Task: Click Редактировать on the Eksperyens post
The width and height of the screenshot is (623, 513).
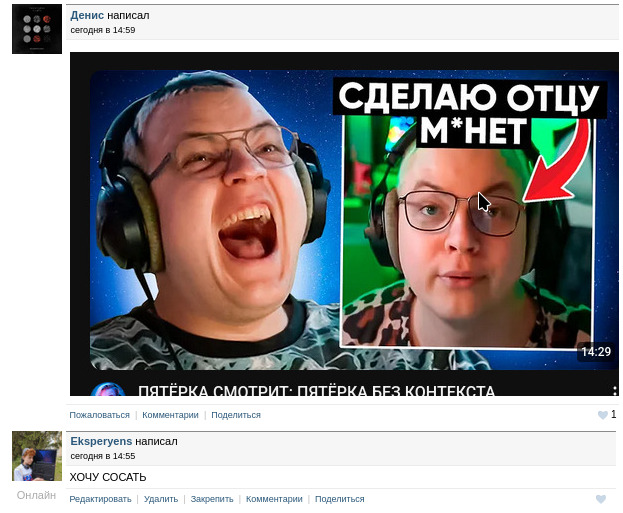Action: click(x=100, y=499)
